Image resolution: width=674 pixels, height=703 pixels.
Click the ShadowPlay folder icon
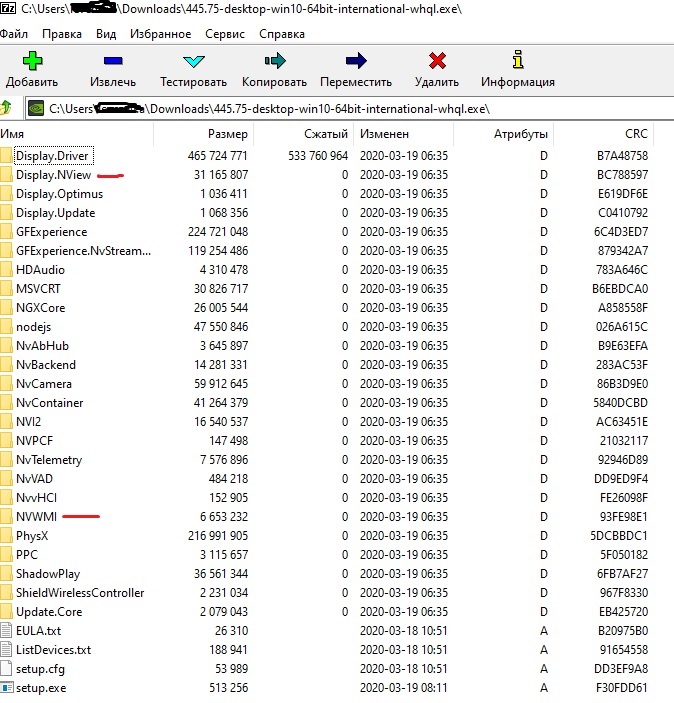coord(6,573)
